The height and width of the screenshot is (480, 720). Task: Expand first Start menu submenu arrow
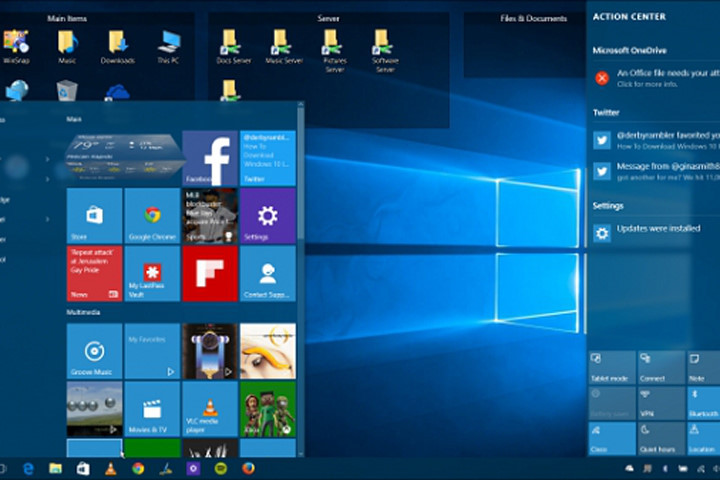coord(47,159)
